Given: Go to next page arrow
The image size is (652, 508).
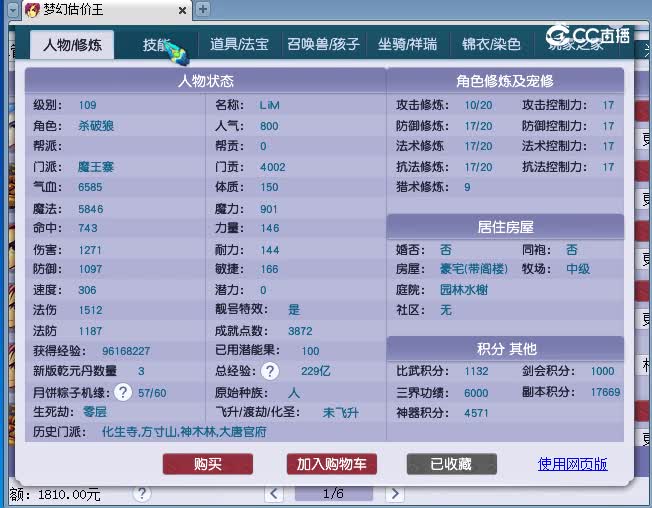Looking at the screenshot, I should [395, 493].
